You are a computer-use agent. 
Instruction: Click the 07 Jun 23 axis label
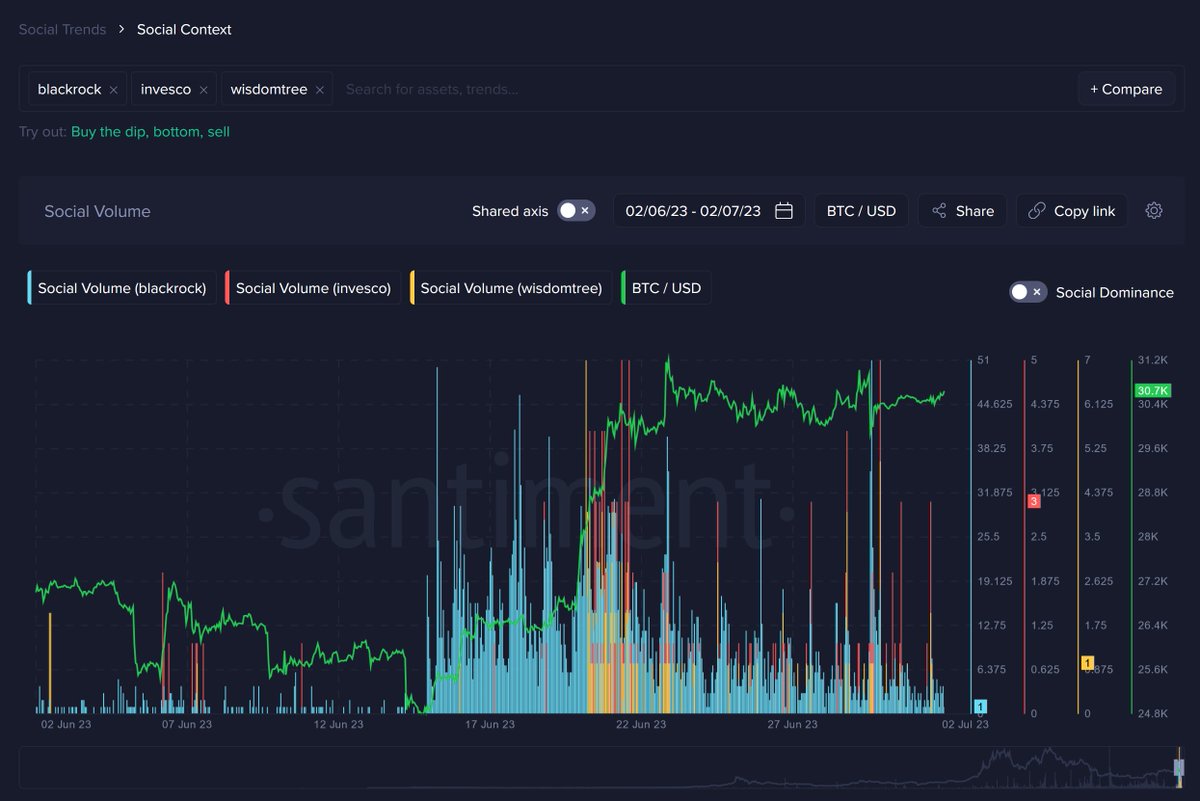pyautogui.click(x=186, y=724)
